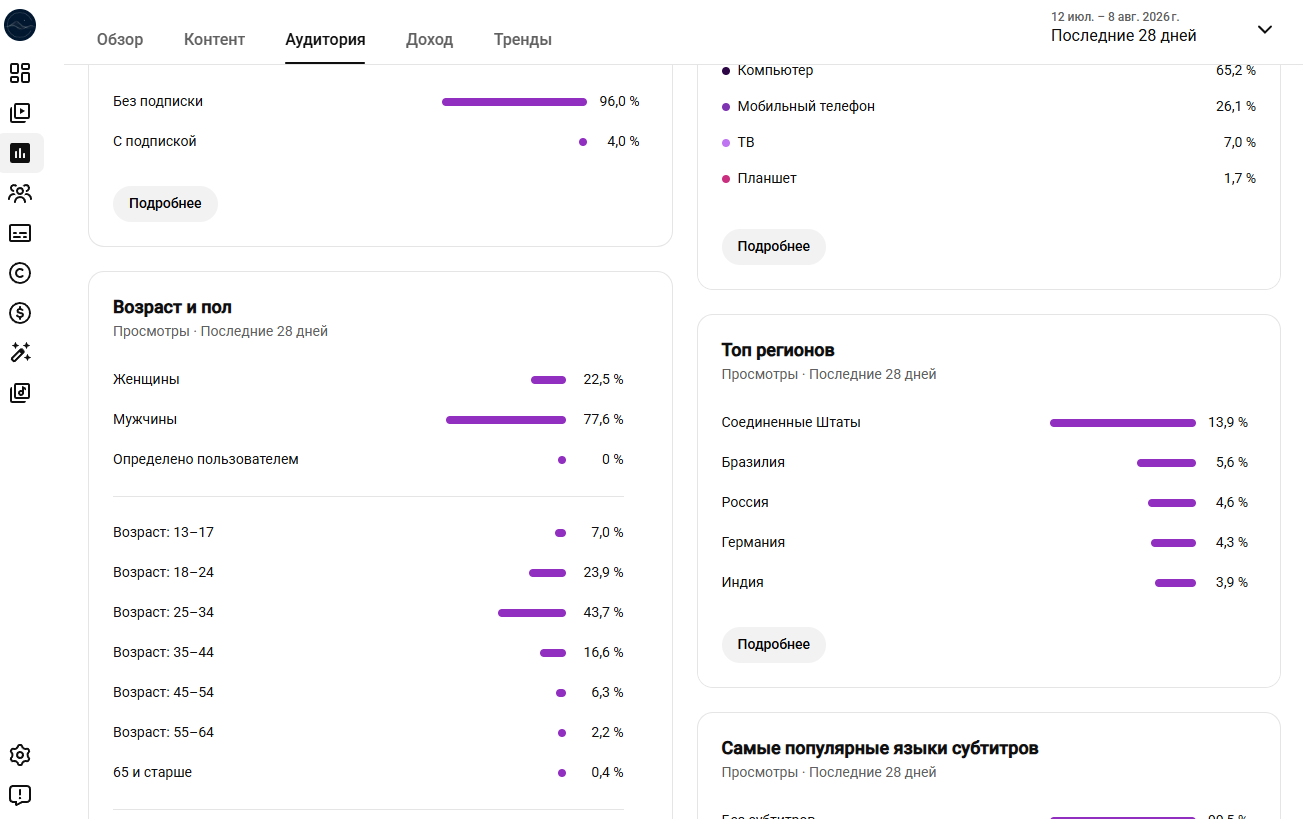Image resolution: width=1303 pixels, height=819 pixels.
Task: Open the Customization magic wand icon
Action: tap(20, 353)
